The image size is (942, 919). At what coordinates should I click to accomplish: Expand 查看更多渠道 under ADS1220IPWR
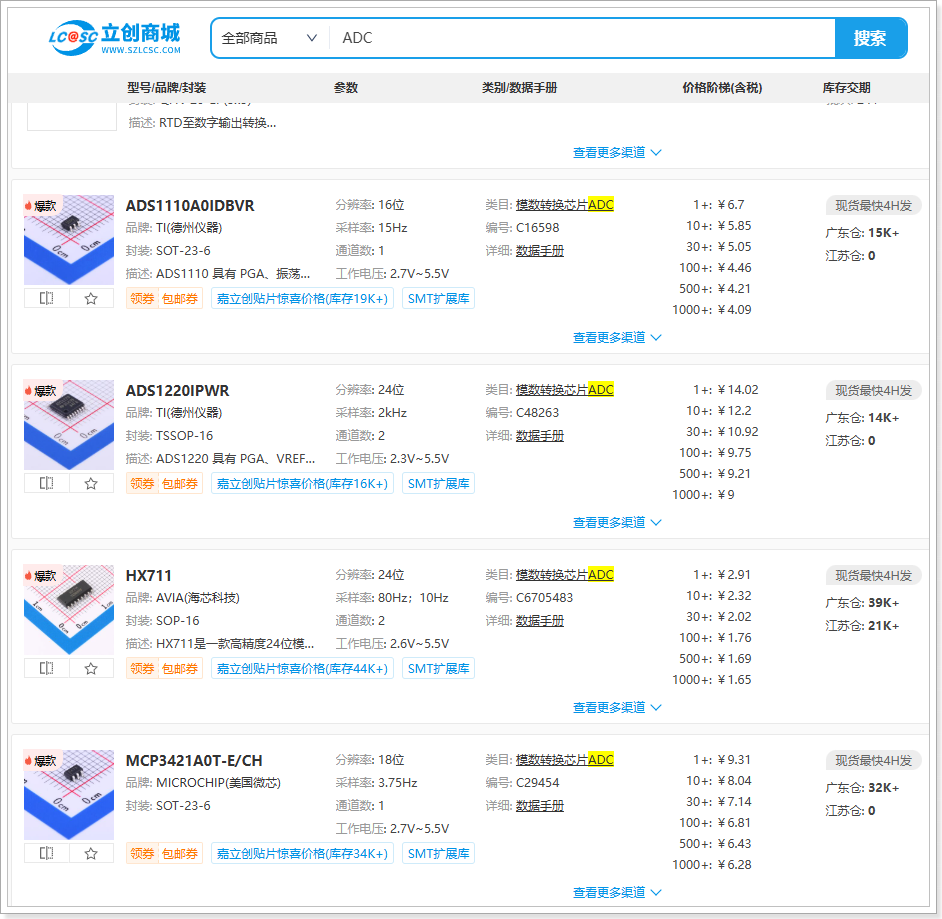(x=617, y=523)
